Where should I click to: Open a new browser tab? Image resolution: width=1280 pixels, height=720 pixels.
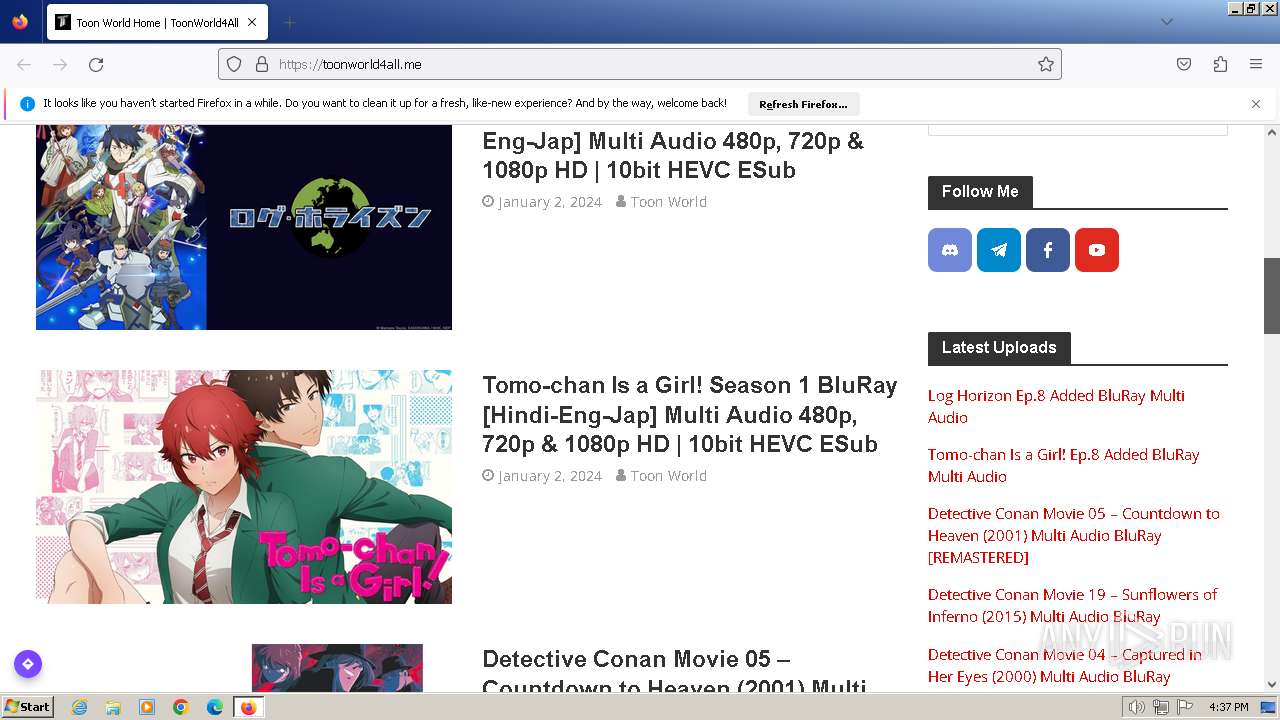click(289, 22)
